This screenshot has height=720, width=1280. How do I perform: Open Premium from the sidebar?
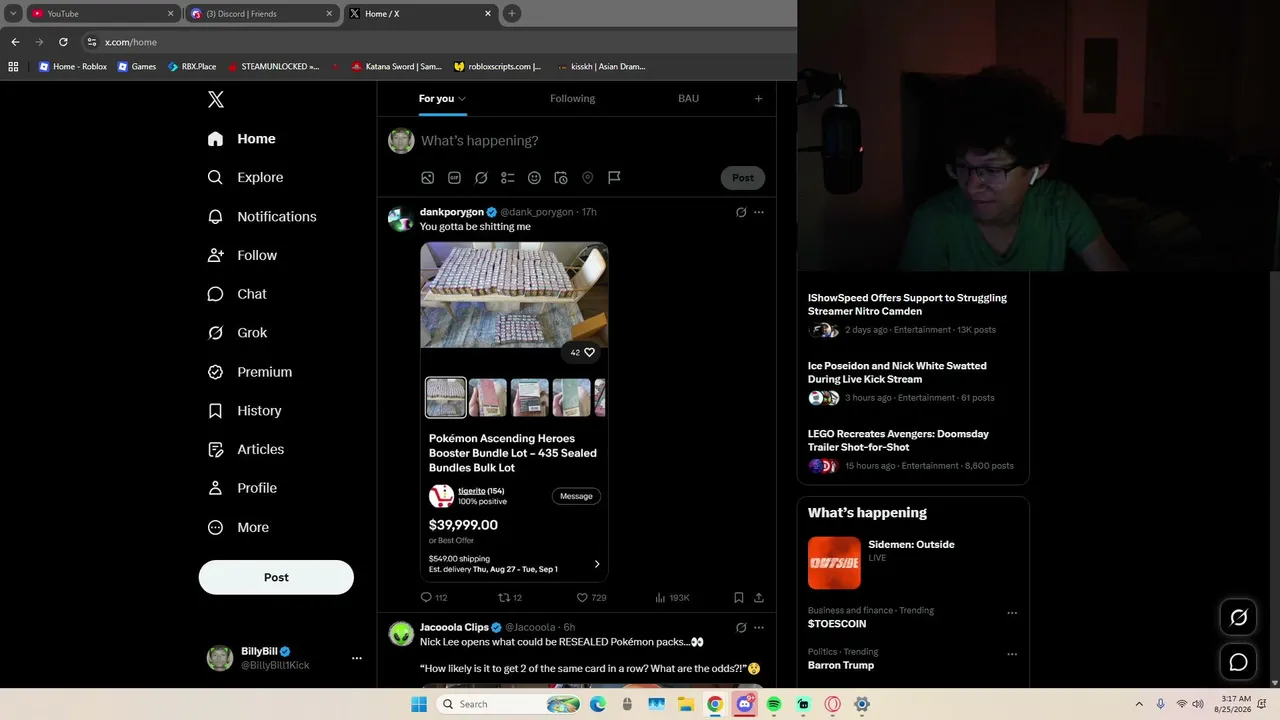pos(249,372)
